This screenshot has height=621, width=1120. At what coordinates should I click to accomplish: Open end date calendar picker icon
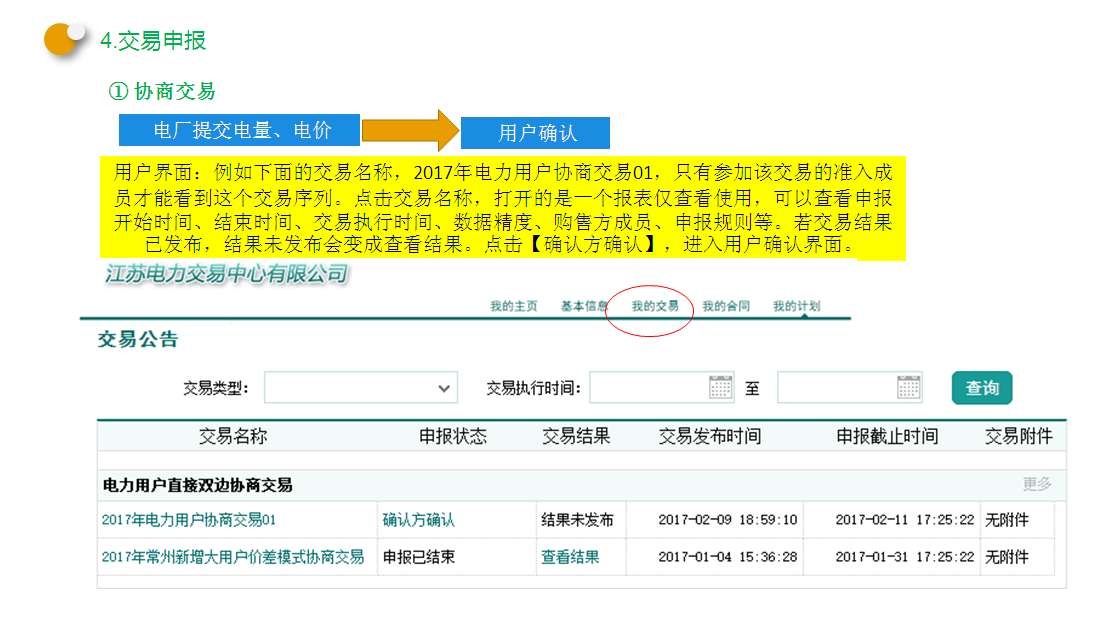[908, 388]
